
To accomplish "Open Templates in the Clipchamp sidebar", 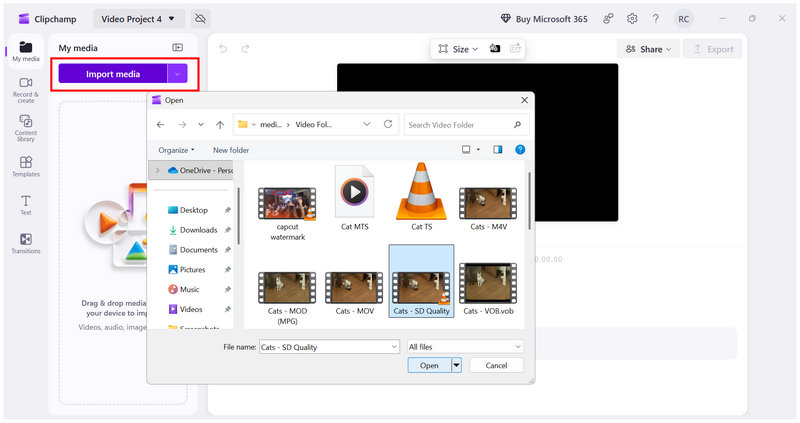I will 26,166.
